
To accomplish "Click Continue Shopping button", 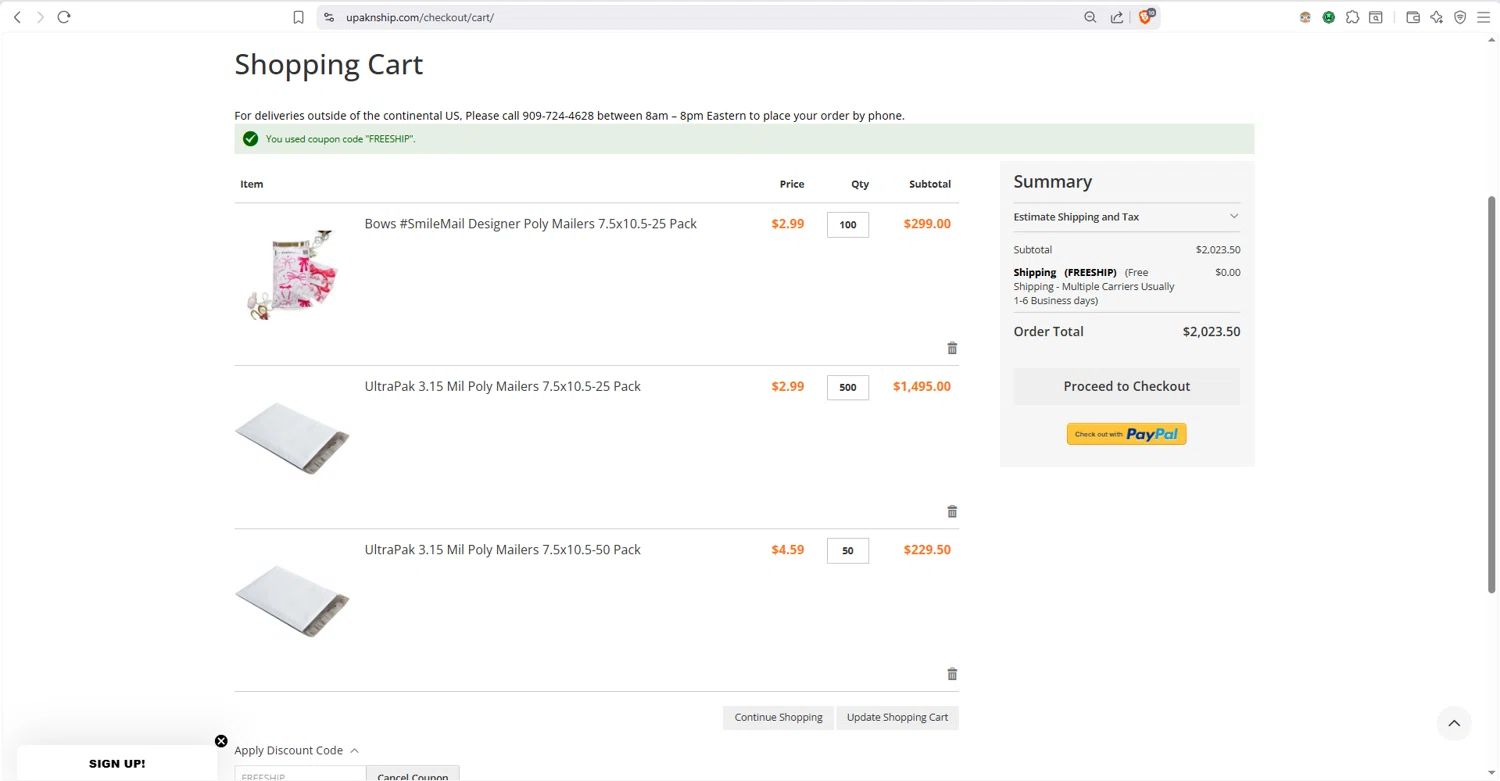I will tap(778, 717).
